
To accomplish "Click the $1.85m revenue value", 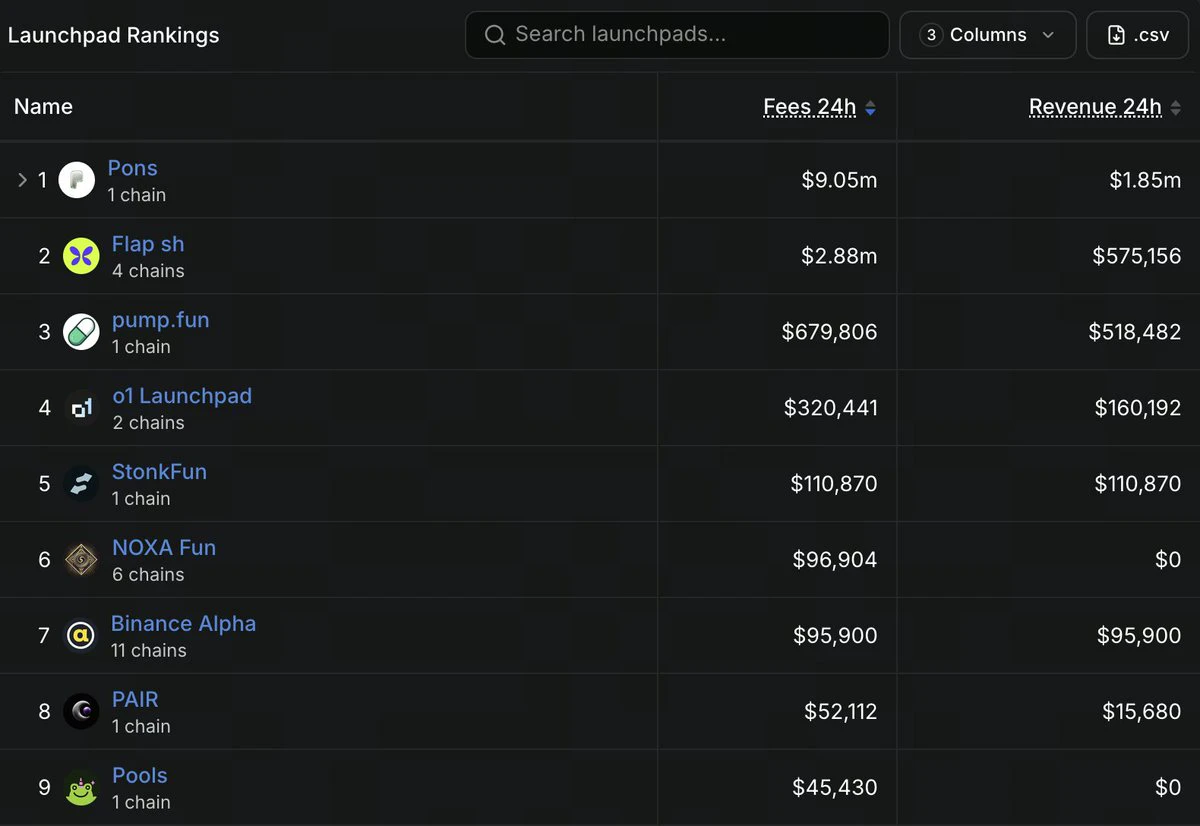I will click(x=1145, y=180).
